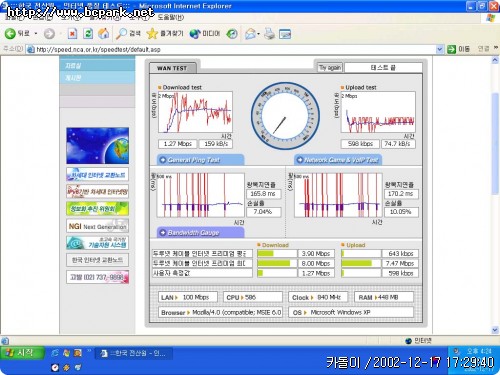Expand the address bar URL dropdown
Screen dimensions: 500x375
440,49
